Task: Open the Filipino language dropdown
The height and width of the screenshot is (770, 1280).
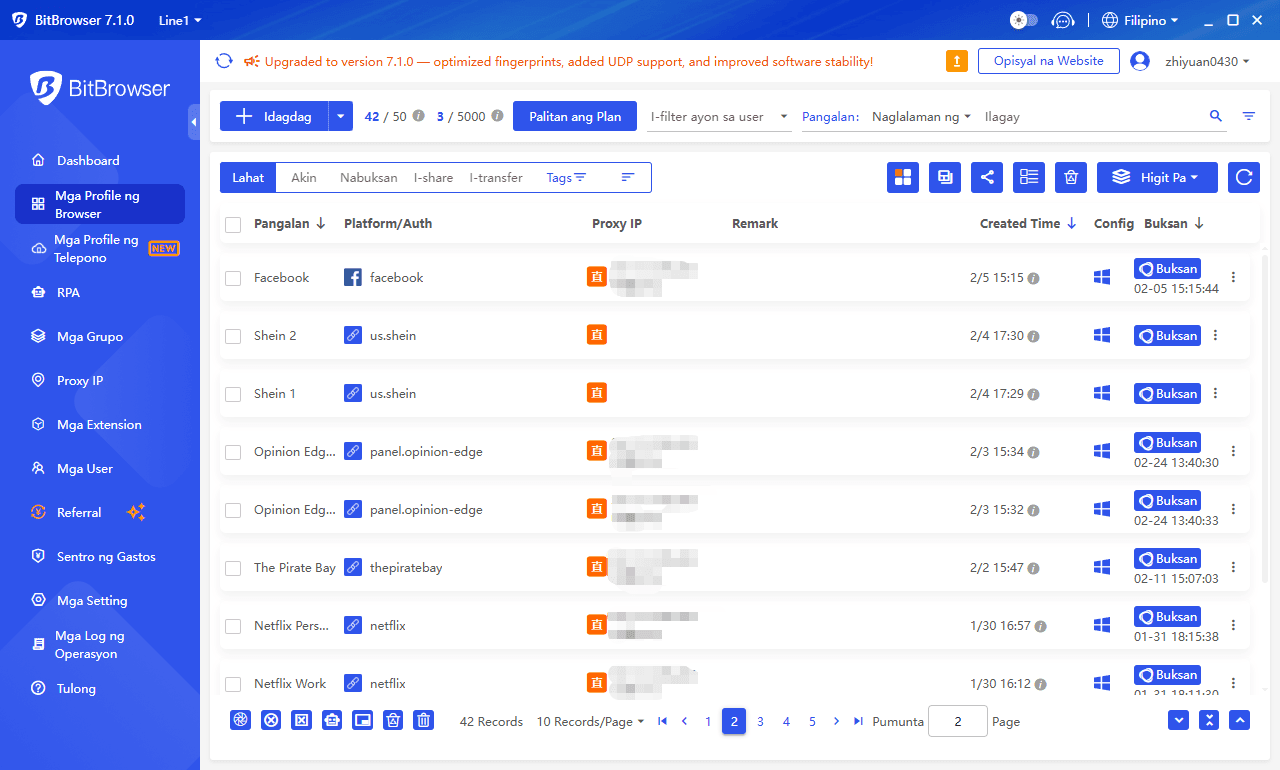Action: (x=1140, y=20)
